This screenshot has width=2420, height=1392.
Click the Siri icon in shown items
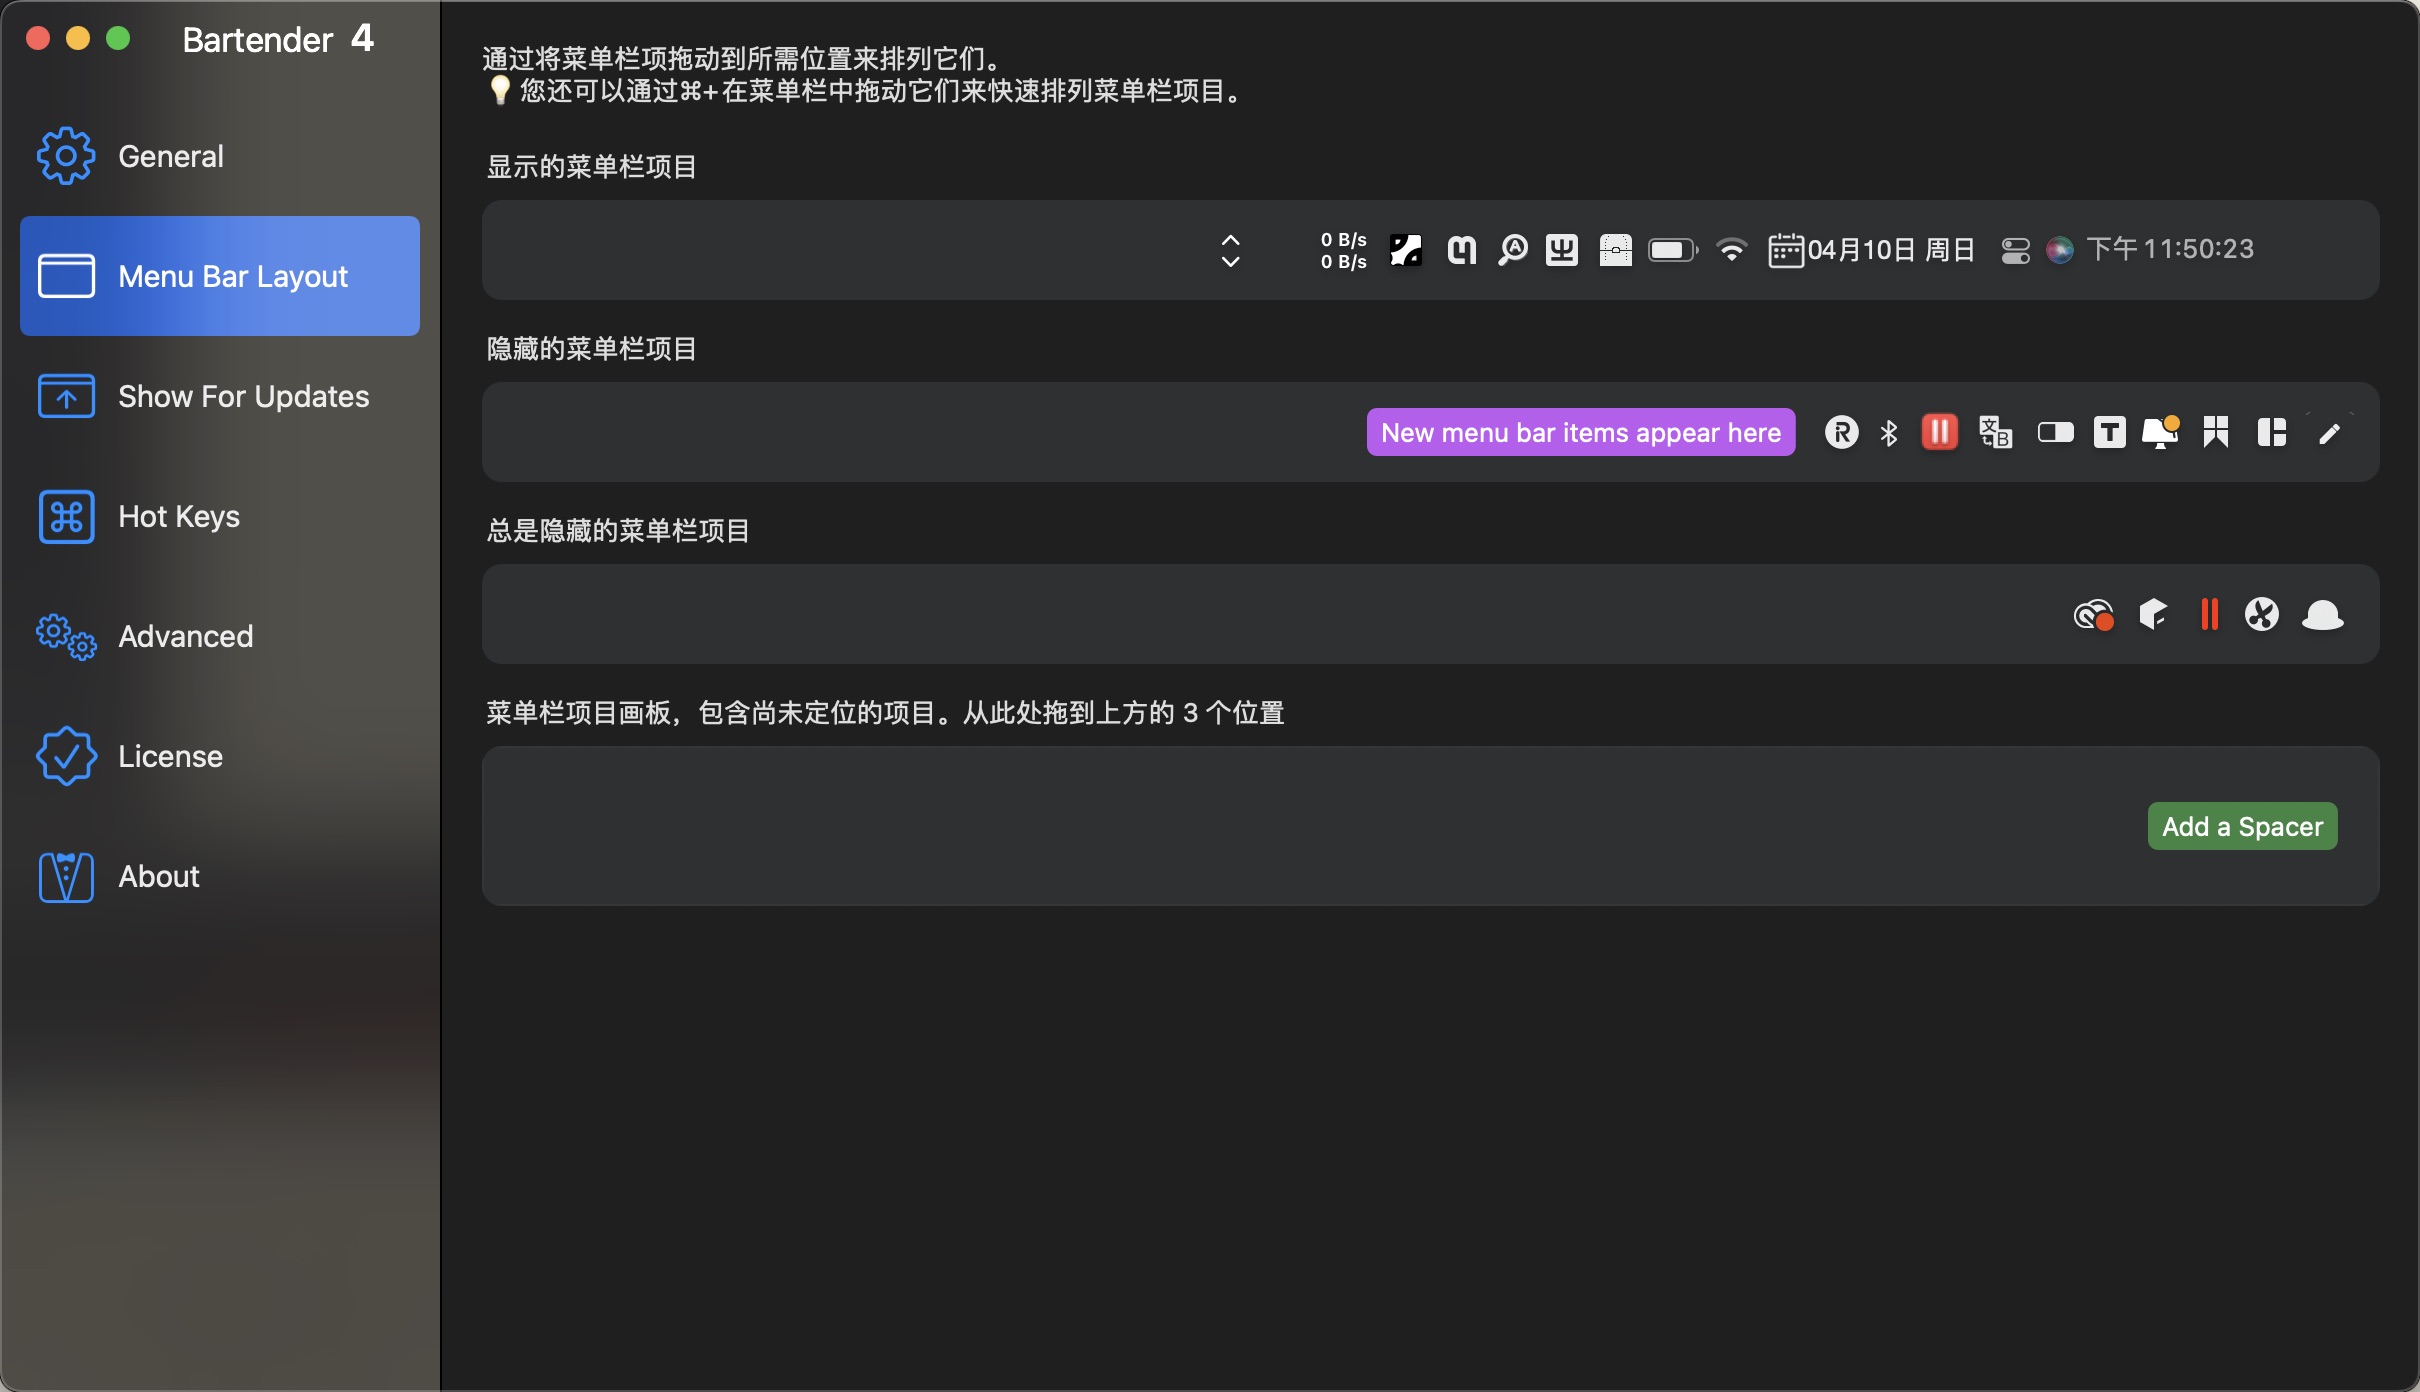coord(2059,250)
